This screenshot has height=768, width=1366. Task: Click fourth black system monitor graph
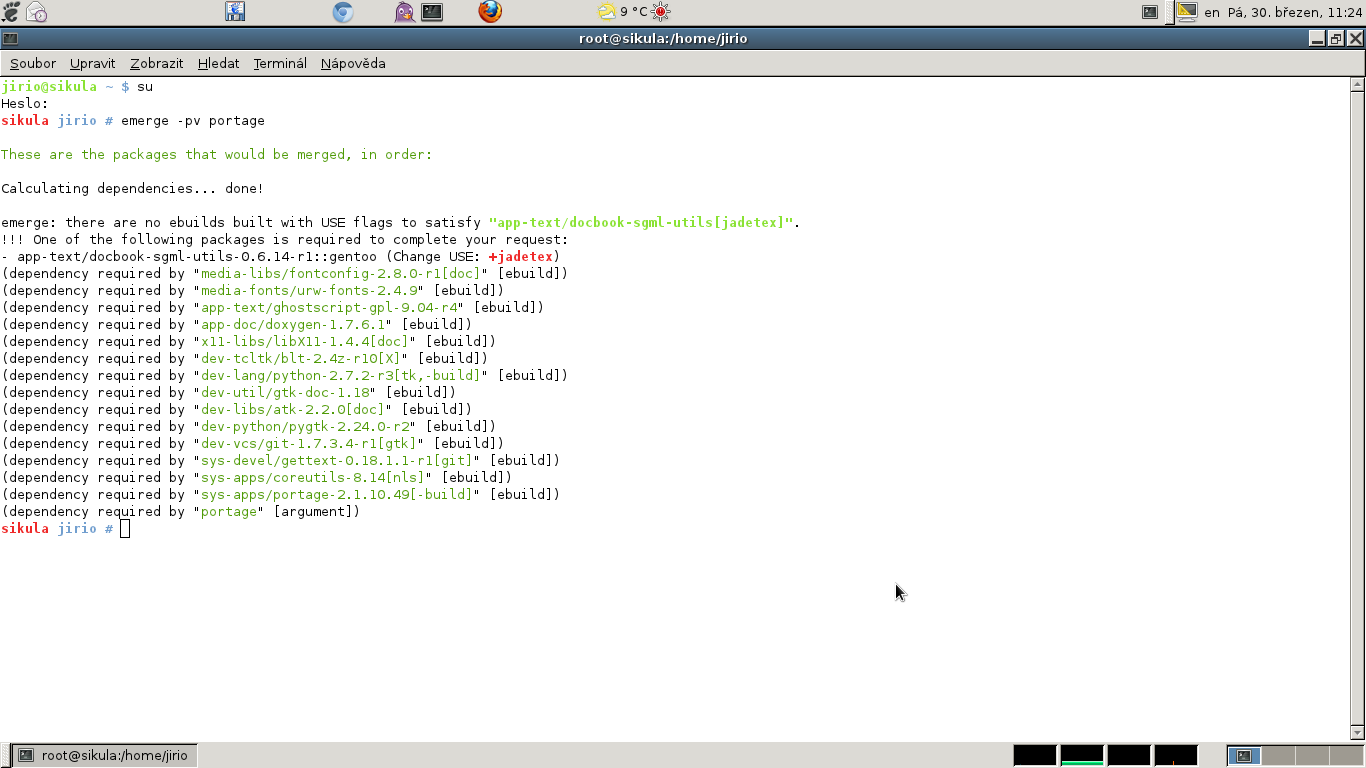point(1176,755)
